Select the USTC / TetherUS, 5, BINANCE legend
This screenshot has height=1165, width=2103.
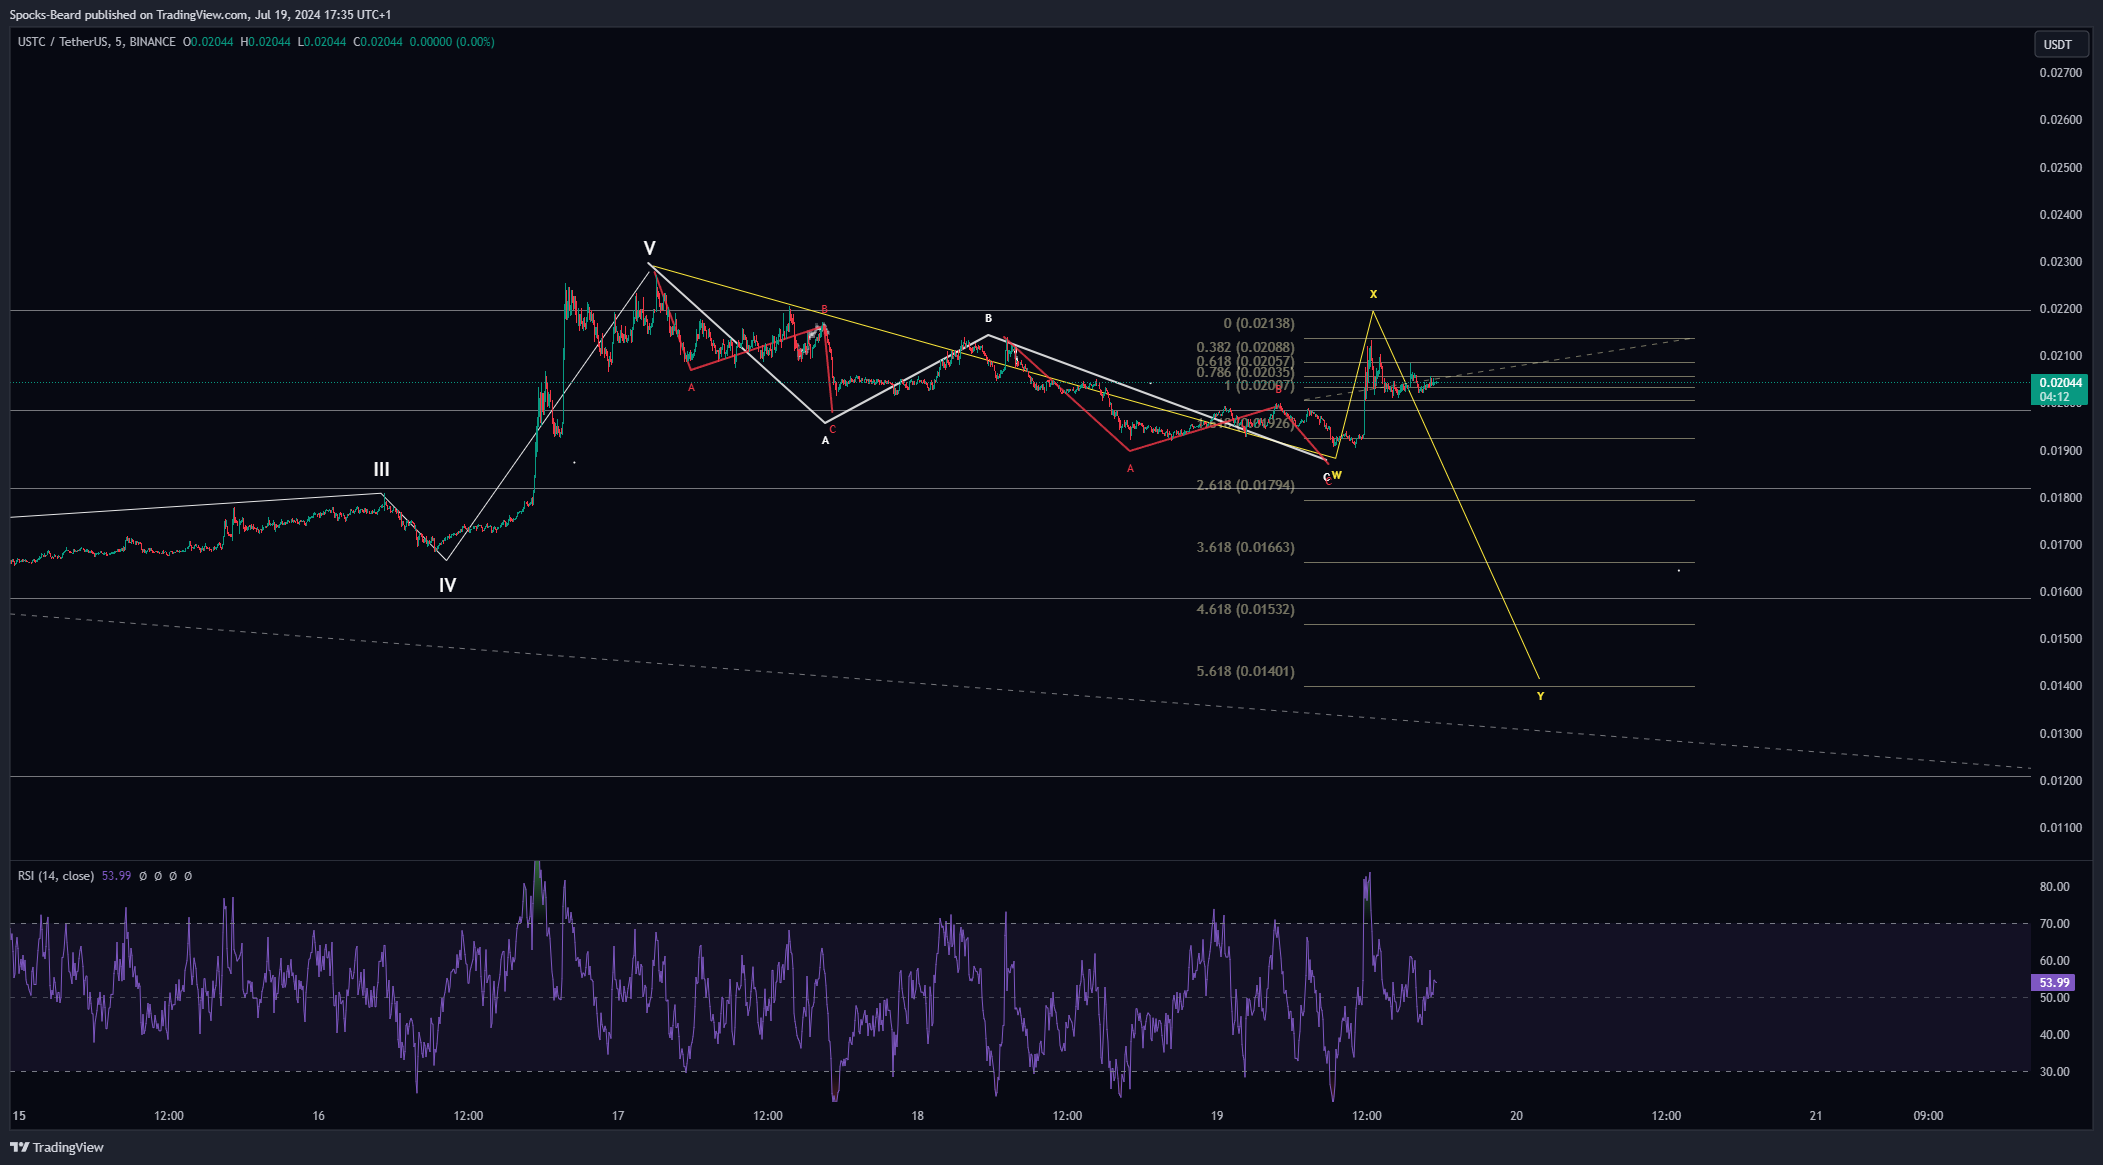96,42
